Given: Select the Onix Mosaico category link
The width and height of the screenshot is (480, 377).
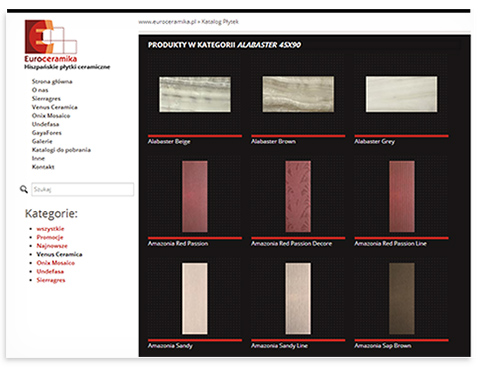Looking at the screenshot, I should [x=56, y=263].
